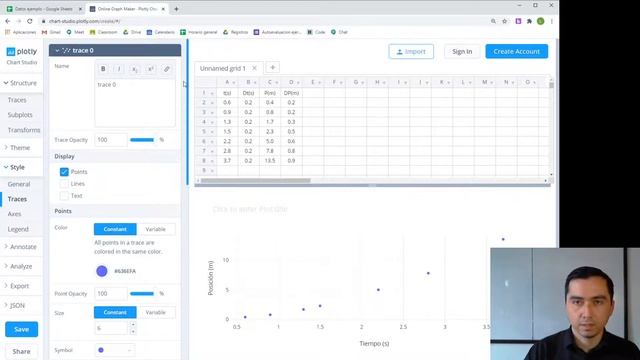The width and height of the screenshot is (640, 360).
Task: Open a new browser tab
Action: point(176,9)
